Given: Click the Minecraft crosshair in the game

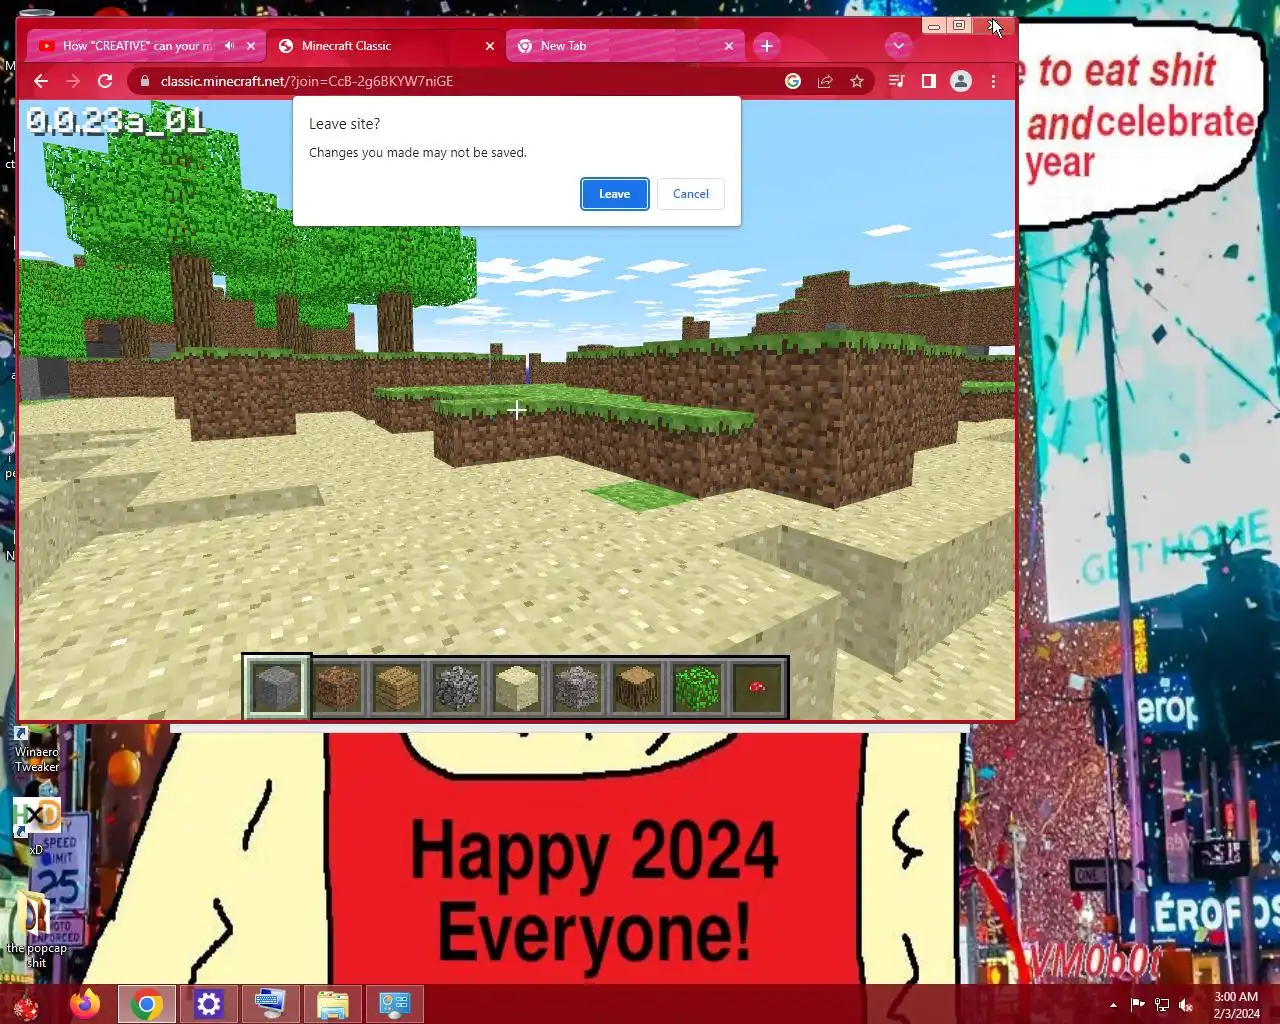Looking at the screenshot, I should 516,410.
